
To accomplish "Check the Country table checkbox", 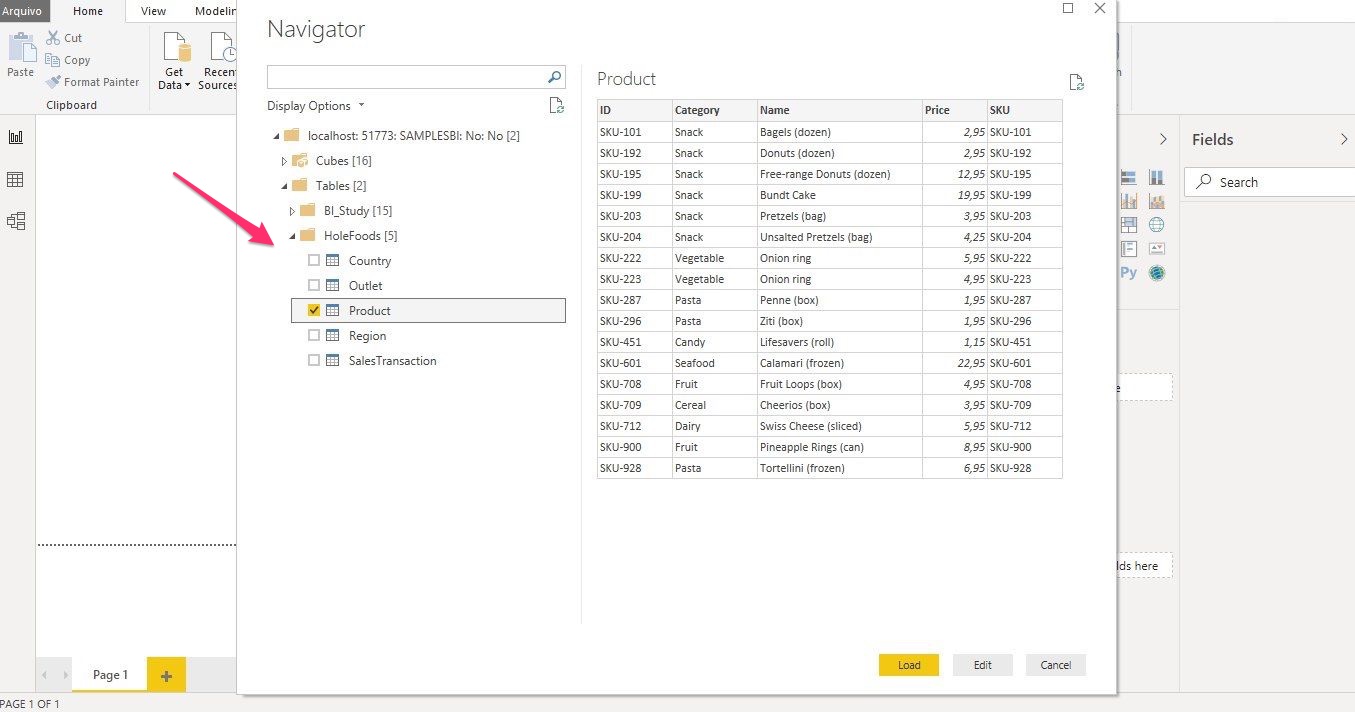I will coord(314,261).
